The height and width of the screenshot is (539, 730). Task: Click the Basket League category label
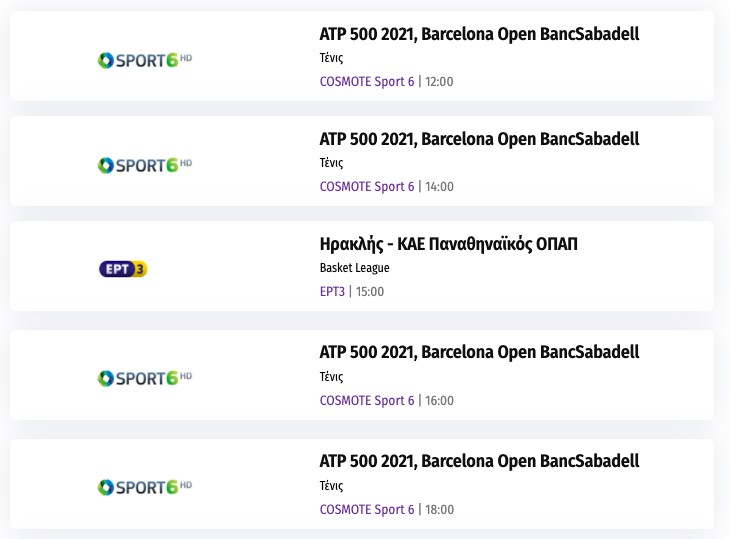(x=354, y=268)
